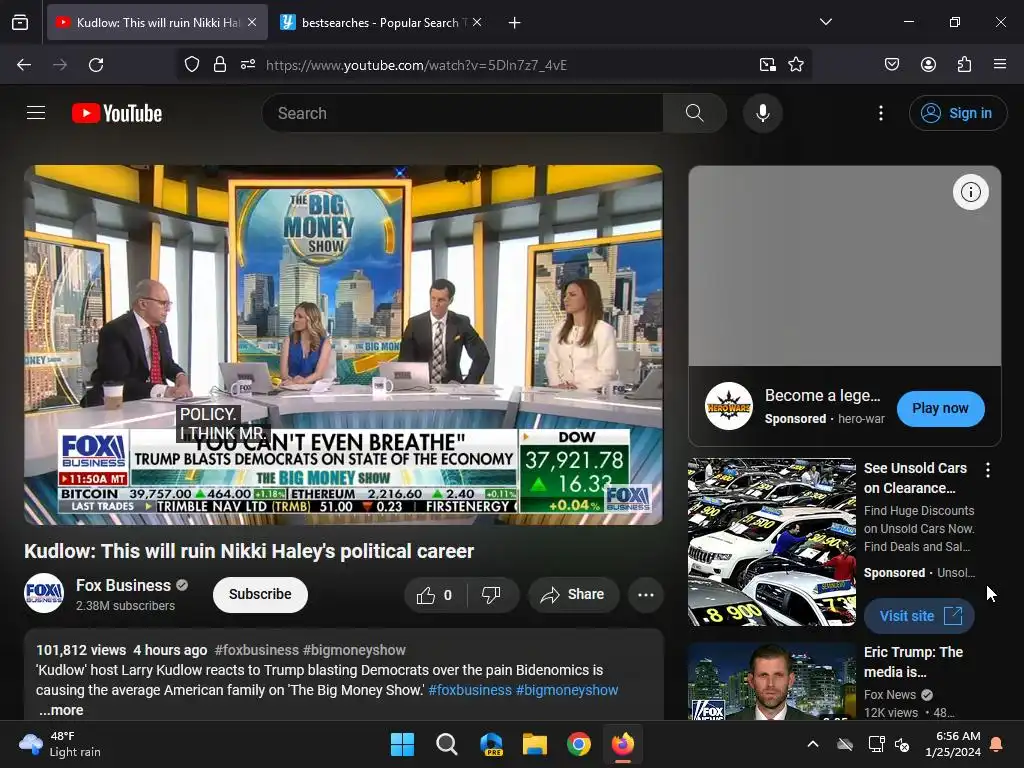Open YouTube settings three-dot menu

point(881,113)
